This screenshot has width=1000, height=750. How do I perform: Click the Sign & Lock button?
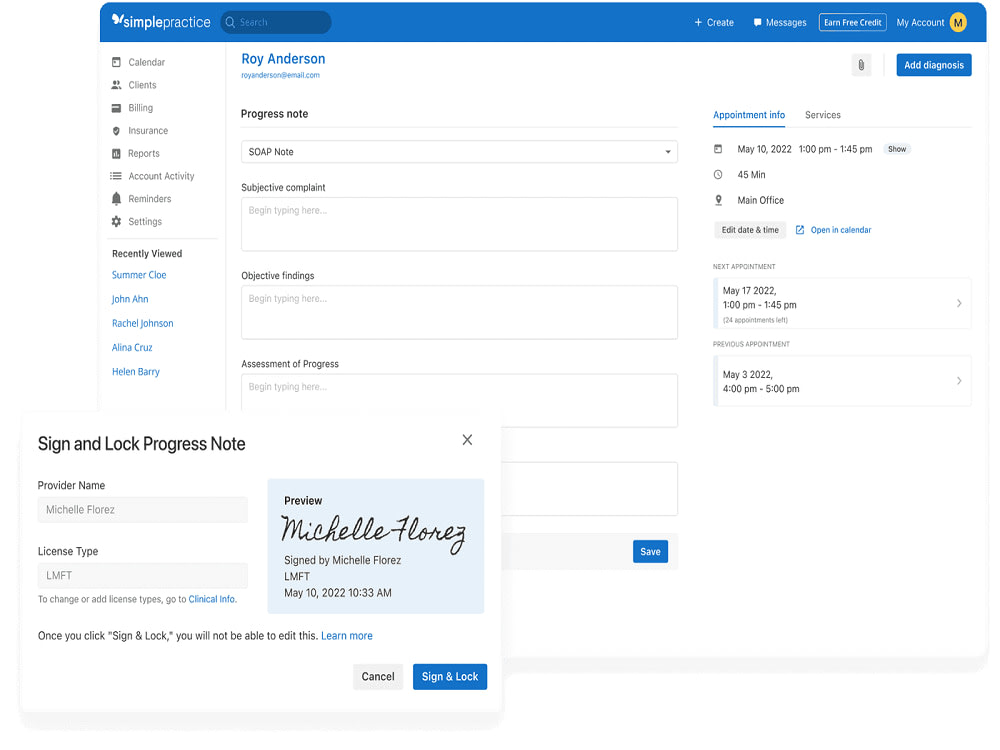(450, 677)
